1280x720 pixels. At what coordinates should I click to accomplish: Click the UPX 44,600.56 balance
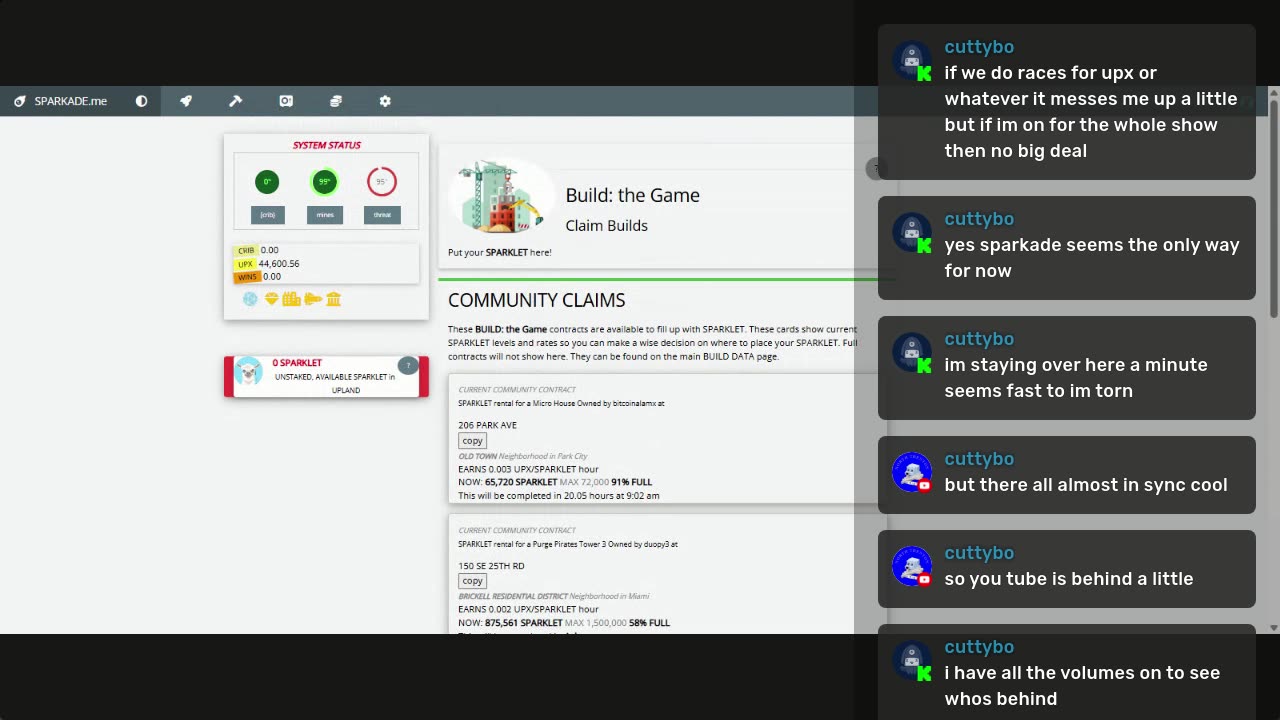[267, 264]
